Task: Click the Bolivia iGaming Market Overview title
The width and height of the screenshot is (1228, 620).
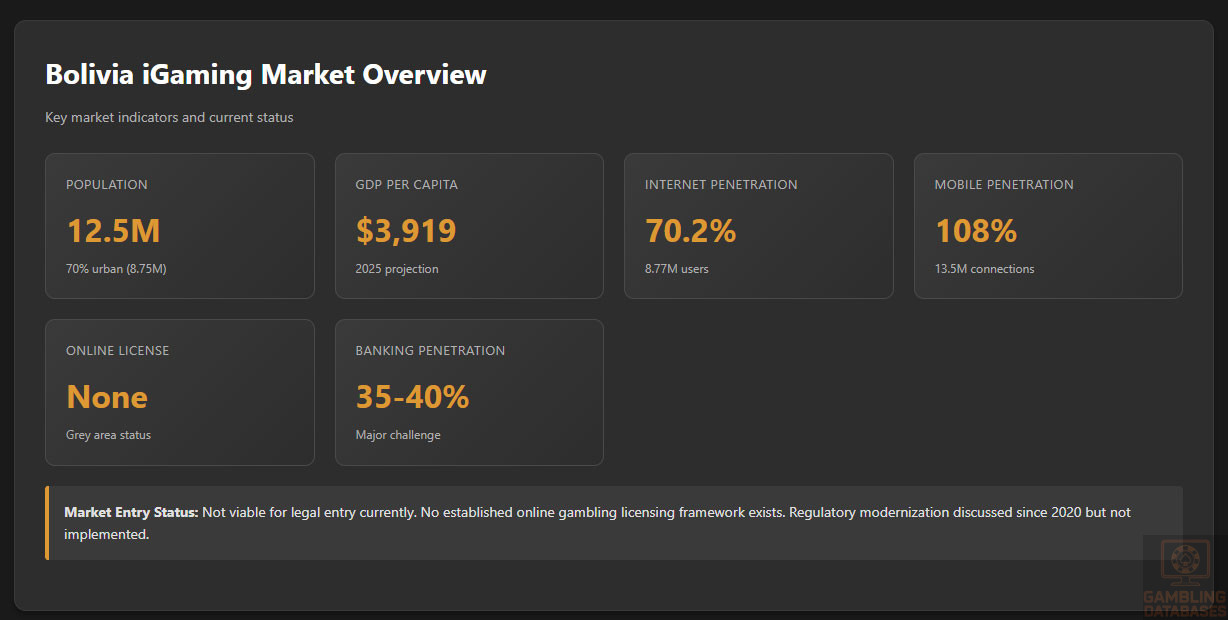Action: (x=266, y=75)
